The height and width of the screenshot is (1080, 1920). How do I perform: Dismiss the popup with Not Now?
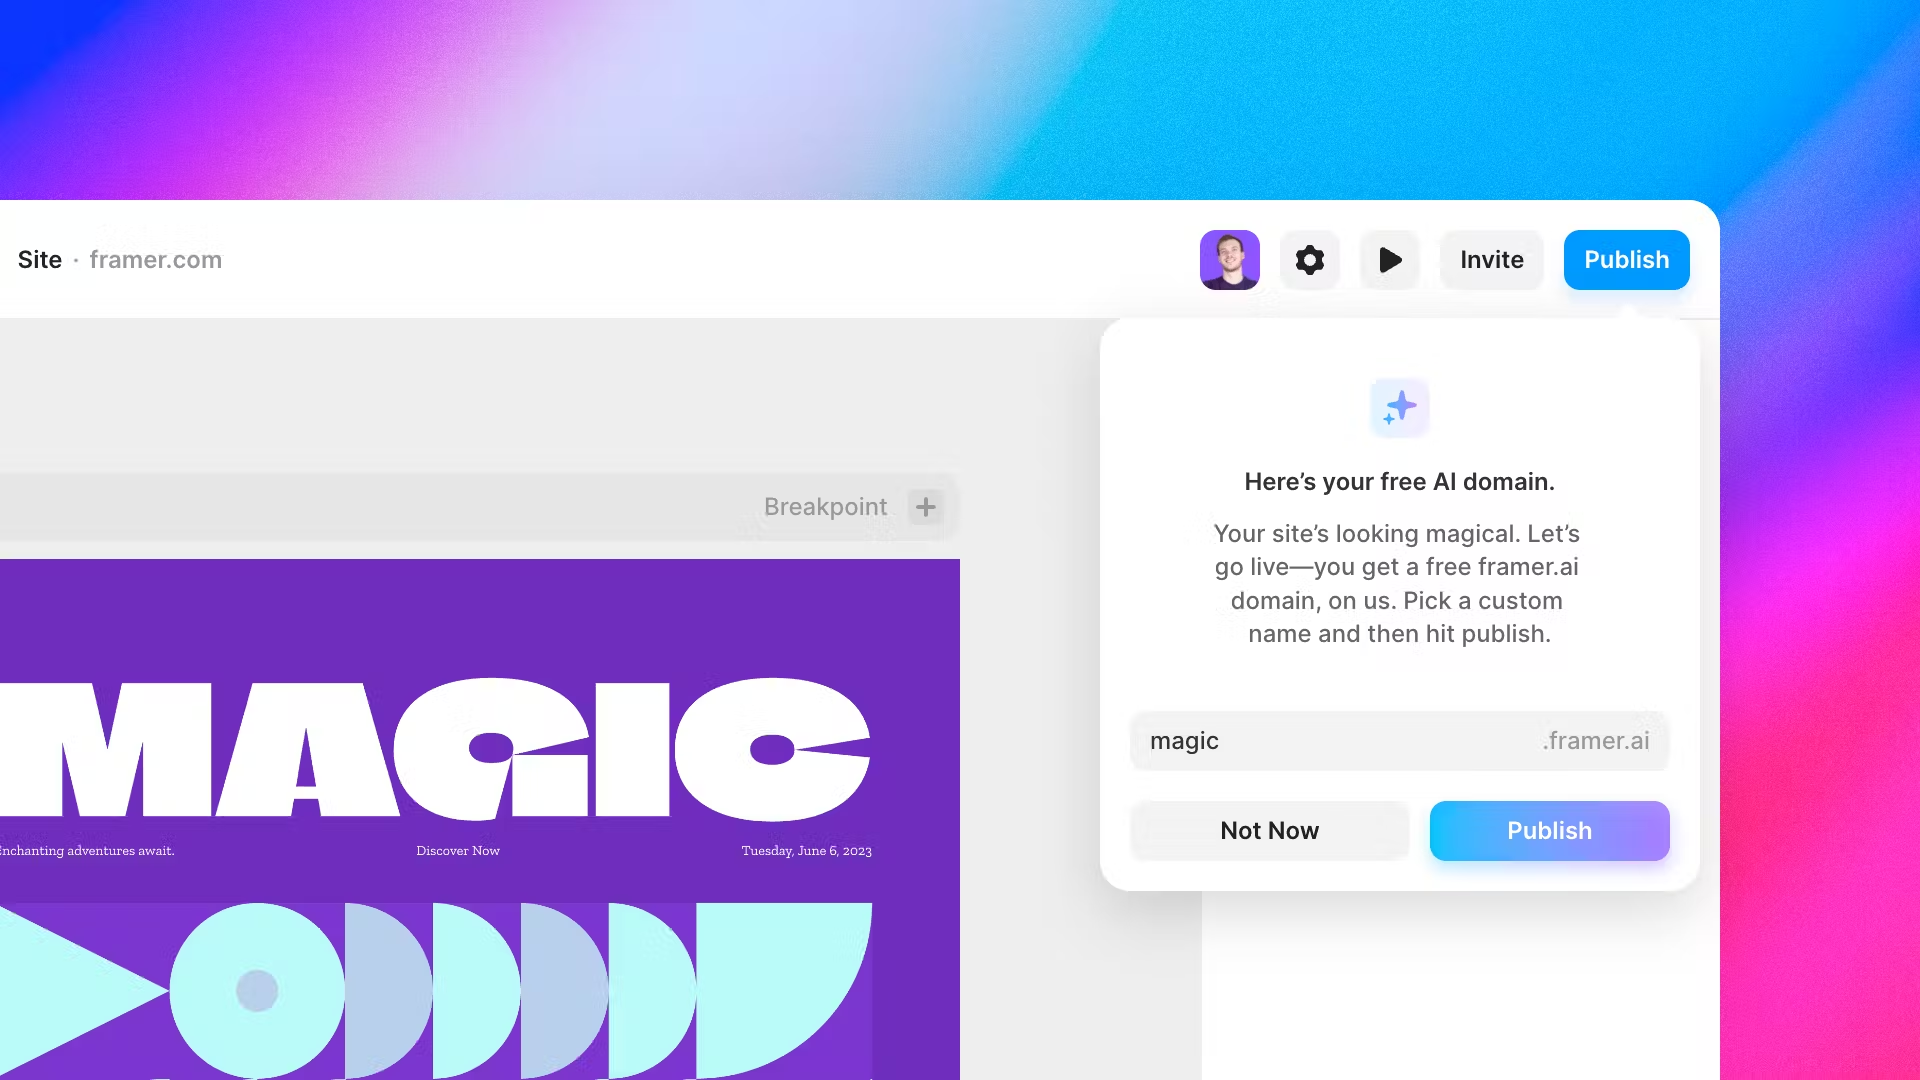(x=1270, y=831)
